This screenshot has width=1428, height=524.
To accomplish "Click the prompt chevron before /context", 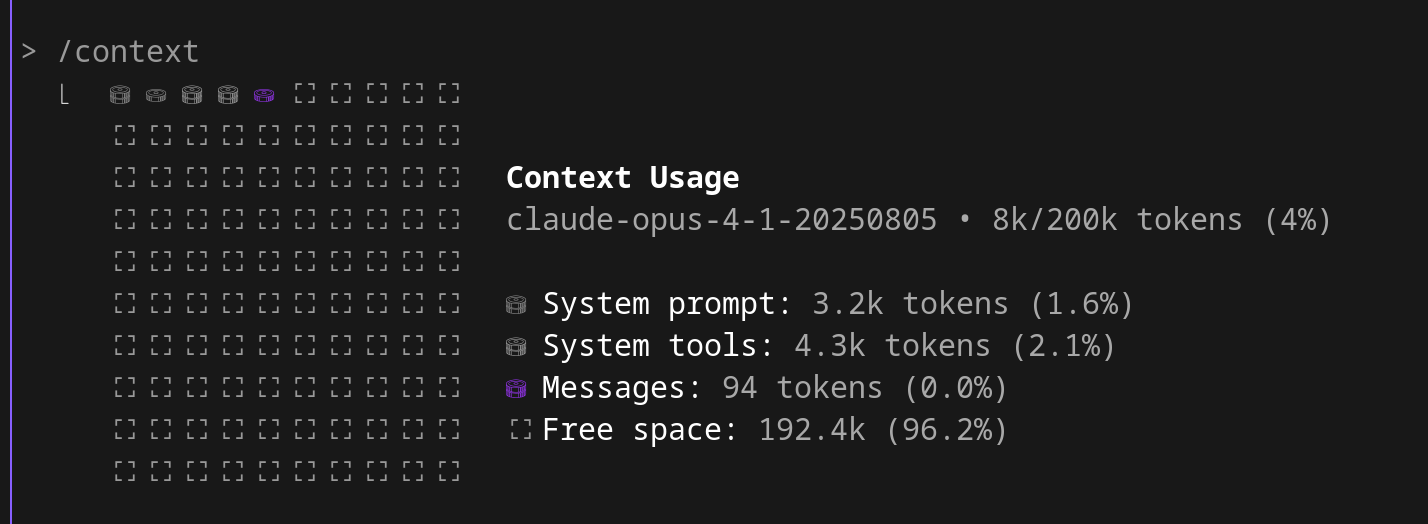I will (29, 51).
